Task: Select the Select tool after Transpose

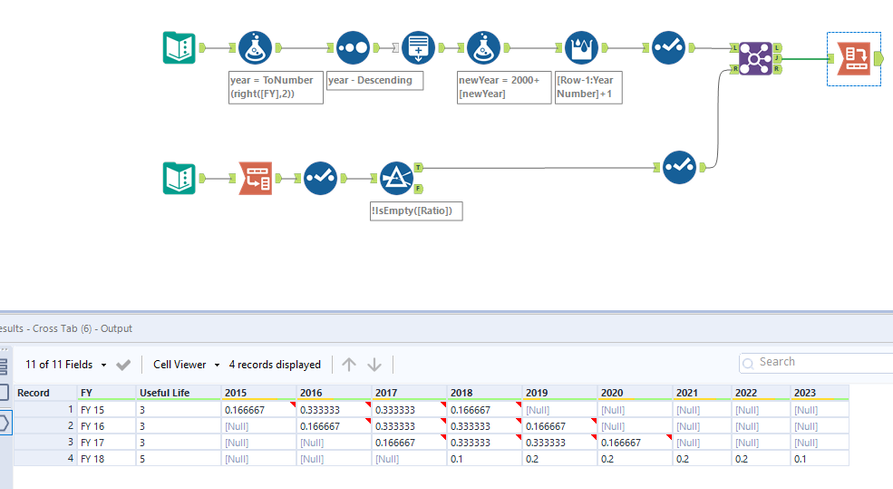Action: (320, 178)
